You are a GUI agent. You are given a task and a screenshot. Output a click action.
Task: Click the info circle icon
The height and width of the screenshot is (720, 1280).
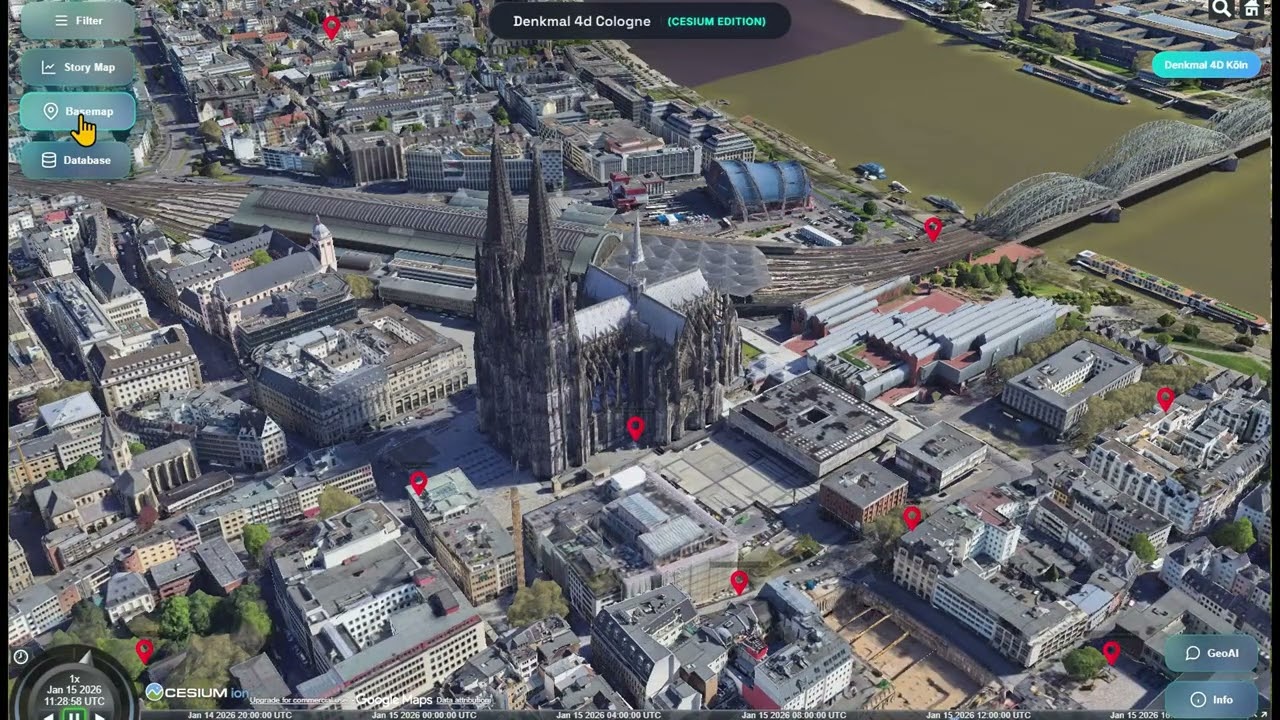coord(1199,700)
